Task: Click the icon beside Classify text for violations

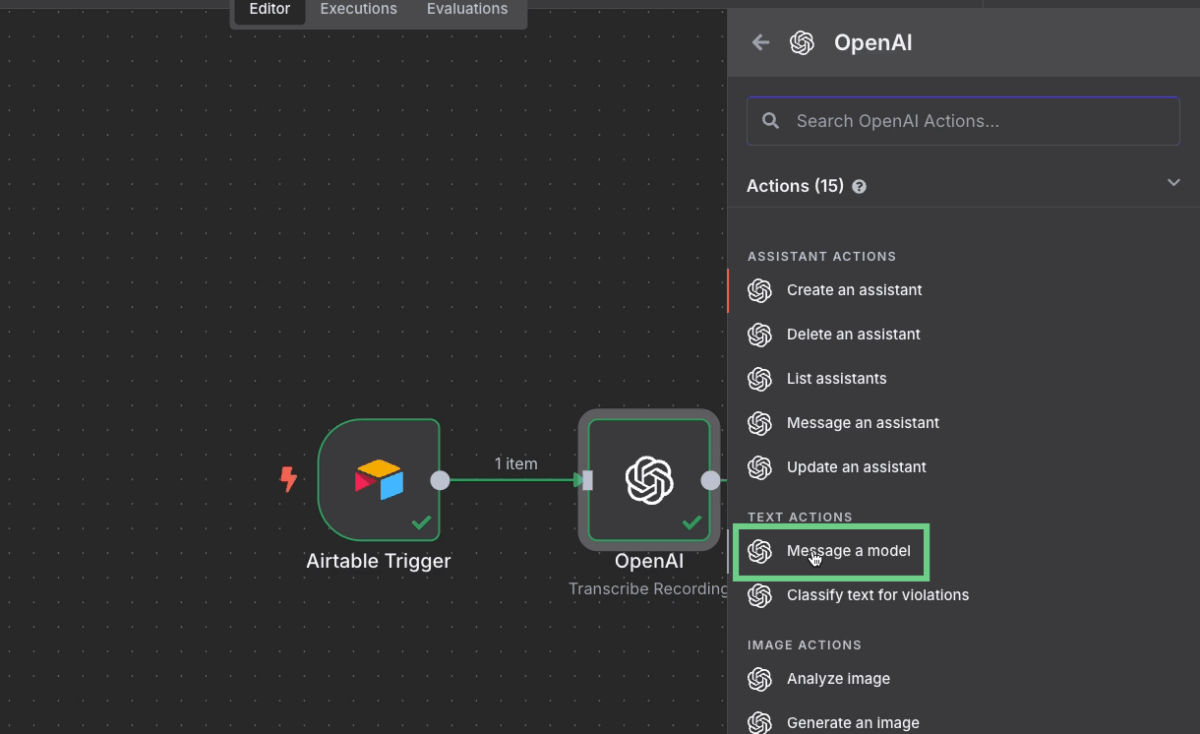Action: pos(760,595)
